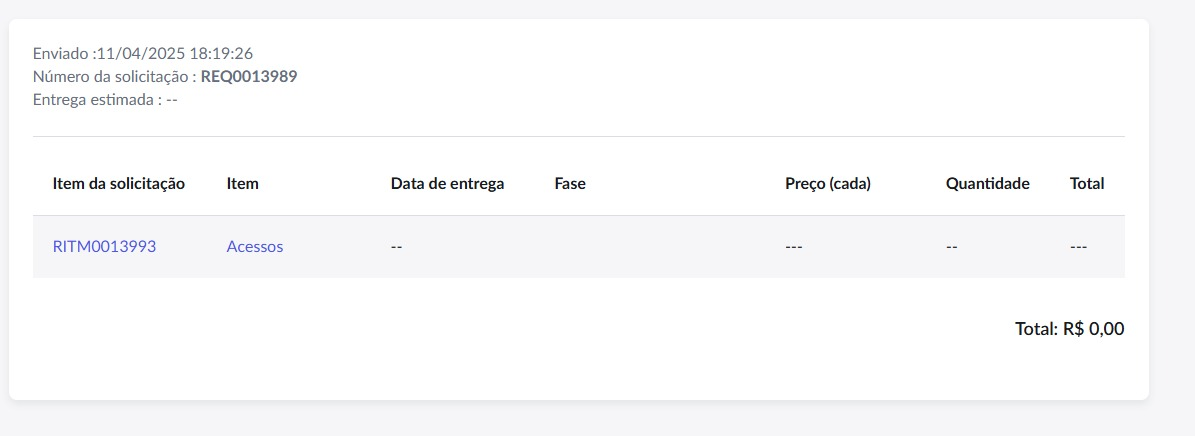Image resolution: width=1195 pixels, height=436 pixels.
Task: Click the sent timestamp 11/04/2025 18:19:26
Action: click(175, 53)
